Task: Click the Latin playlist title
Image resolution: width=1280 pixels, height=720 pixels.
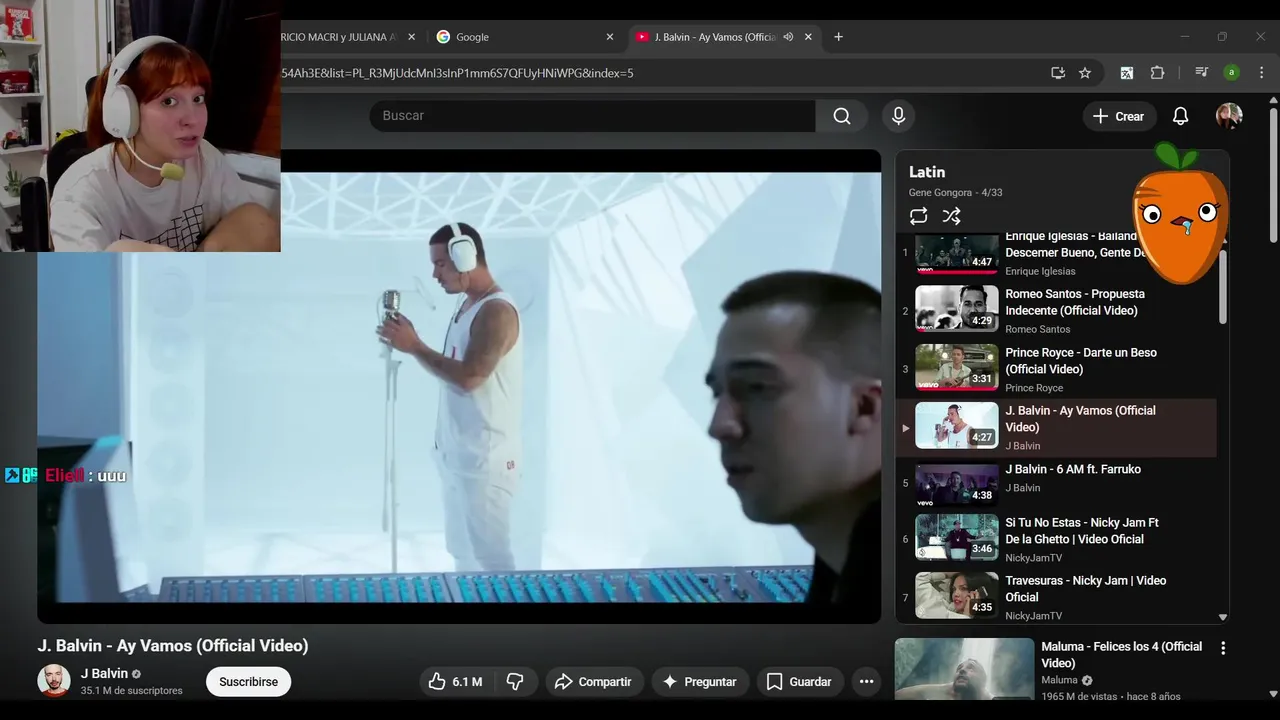Action: [927, 172]
